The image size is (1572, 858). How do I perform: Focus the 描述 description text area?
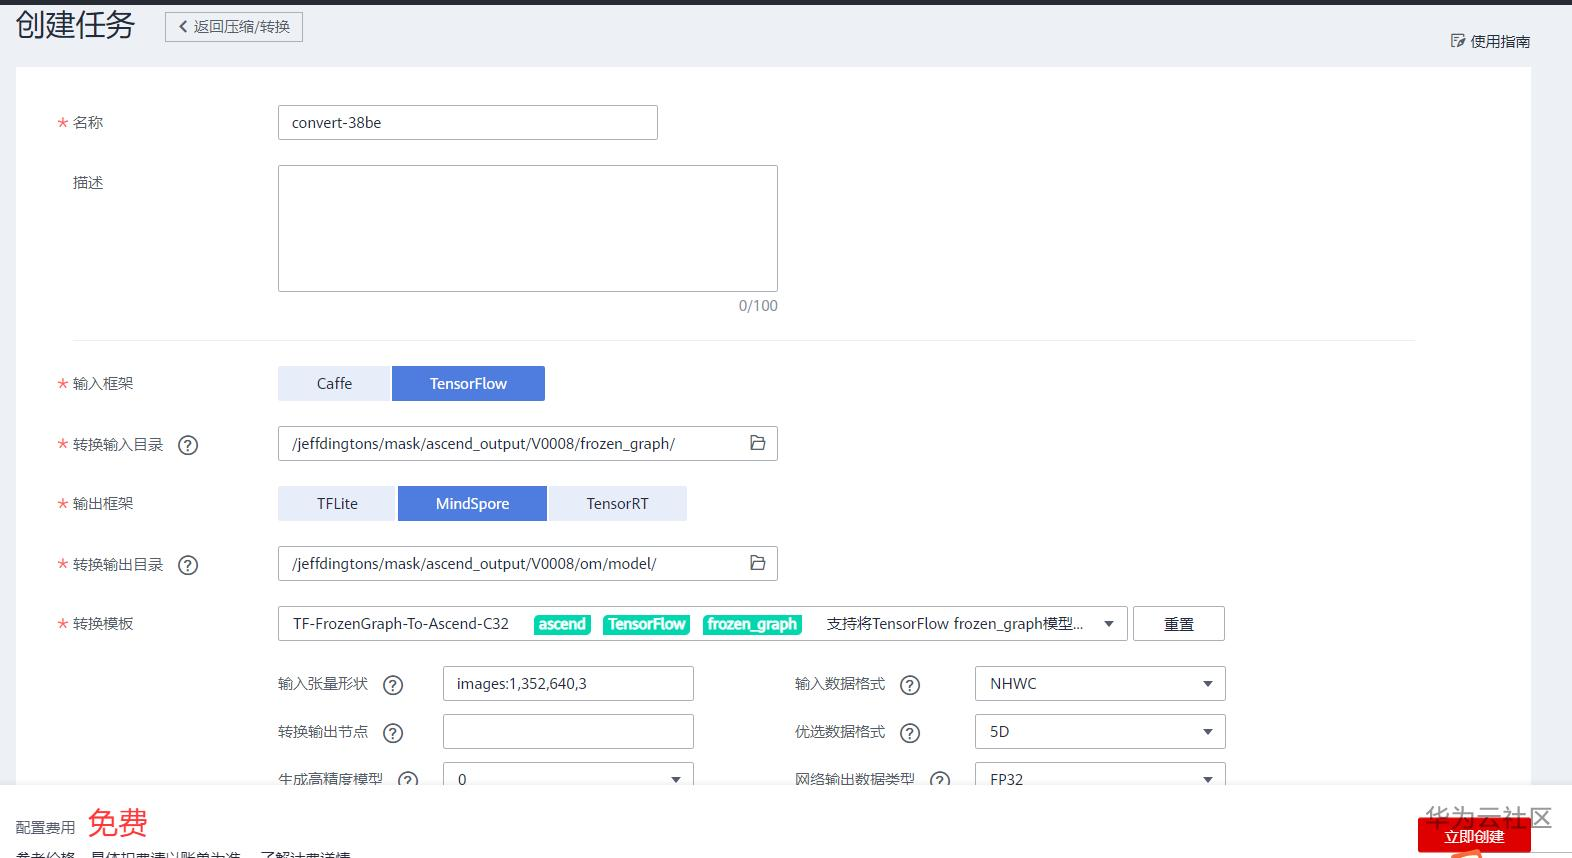528,228
